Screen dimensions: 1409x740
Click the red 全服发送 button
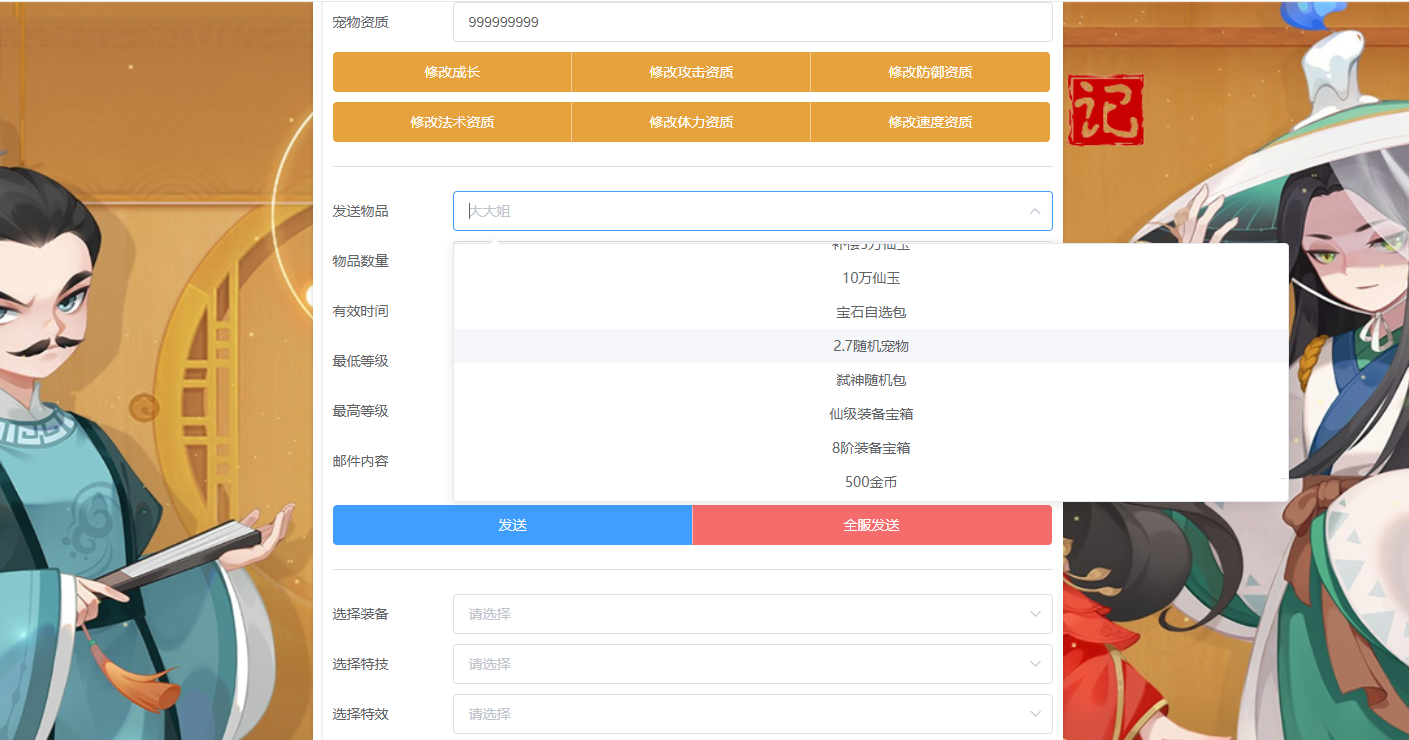(871, 525)
